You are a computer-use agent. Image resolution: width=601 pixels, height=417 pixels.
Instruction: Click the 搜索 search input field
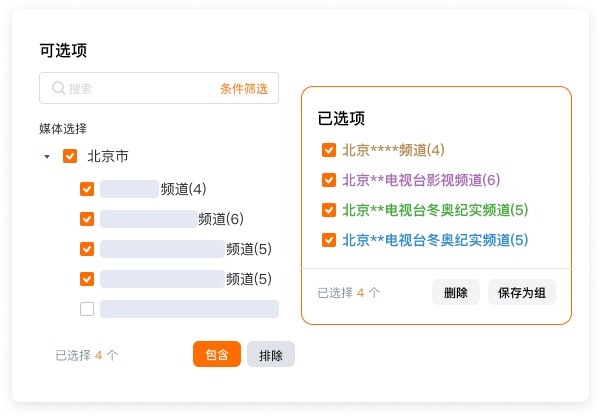(x=140, y=88)
